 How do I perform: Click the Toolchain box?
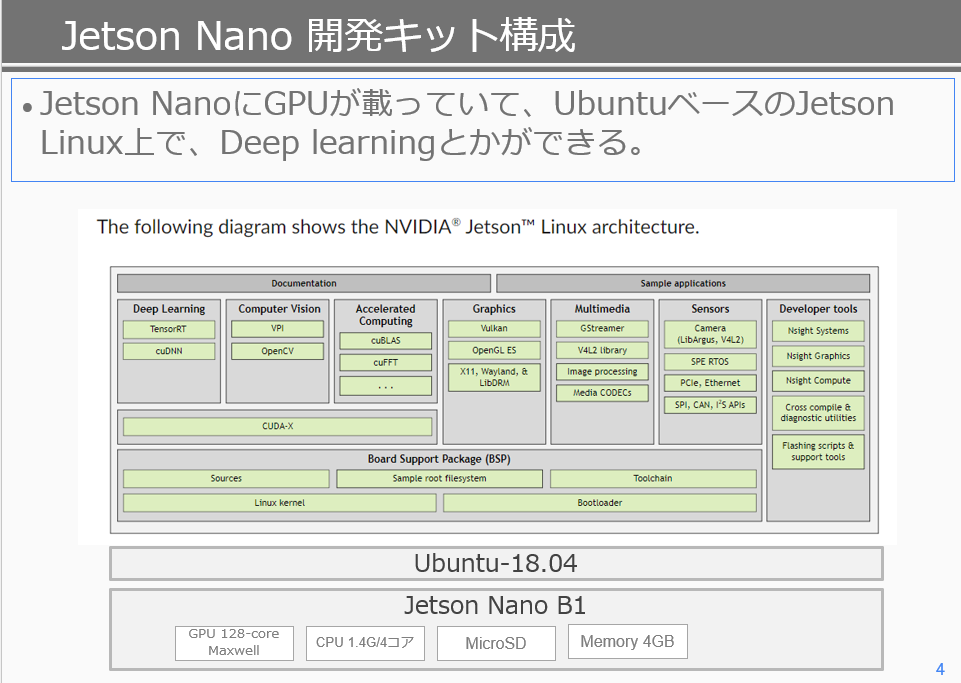pyautogui.click(x=653, y=479)
